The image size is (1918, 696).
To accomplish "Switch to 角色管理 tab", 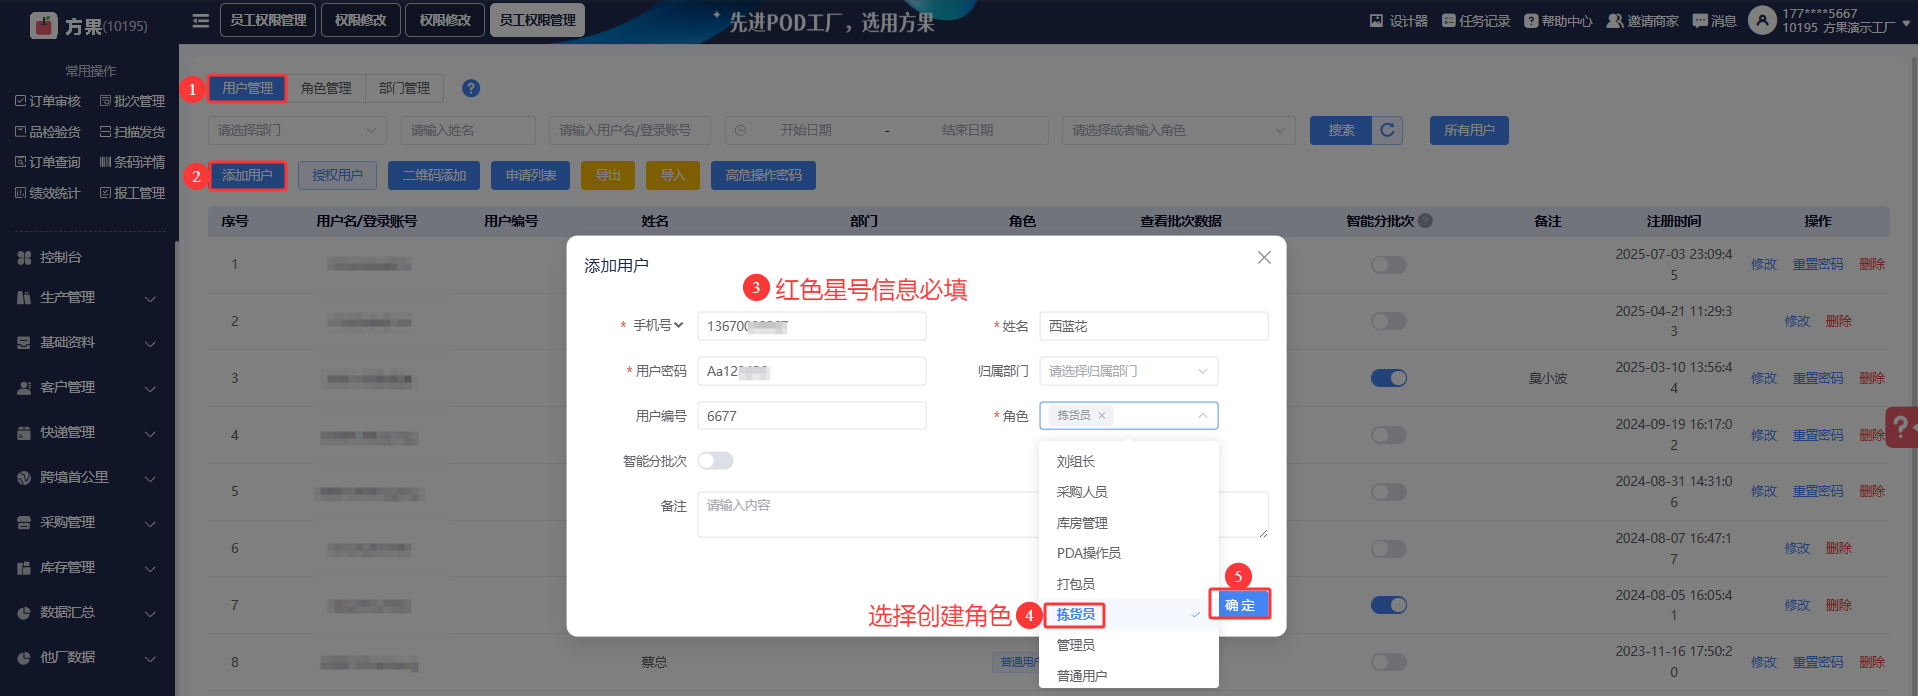I will point(326,88).
